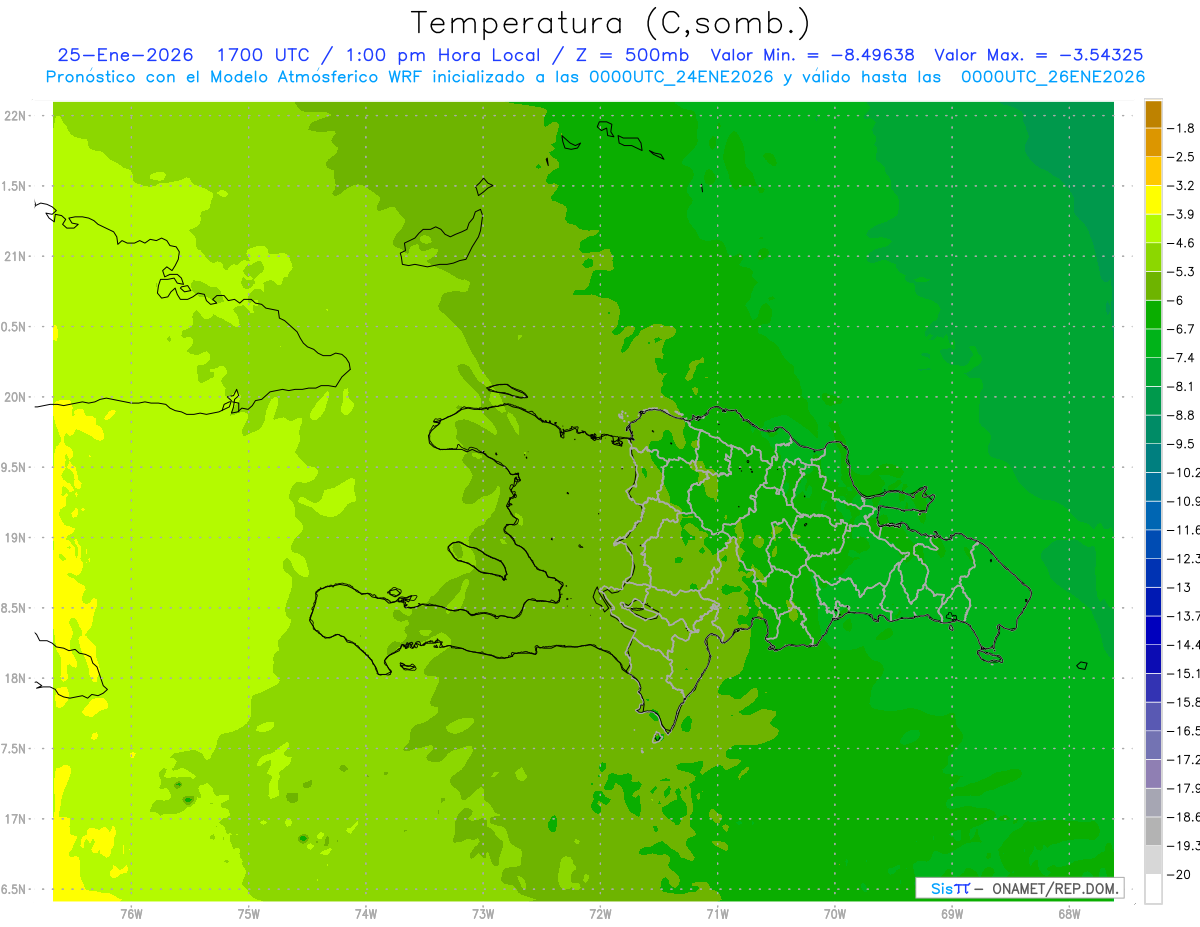Image resolution: width=1200 pixels, height=927 pixels.
Task: Click the '18N' latitude label
Action: (x=16, y=679)
